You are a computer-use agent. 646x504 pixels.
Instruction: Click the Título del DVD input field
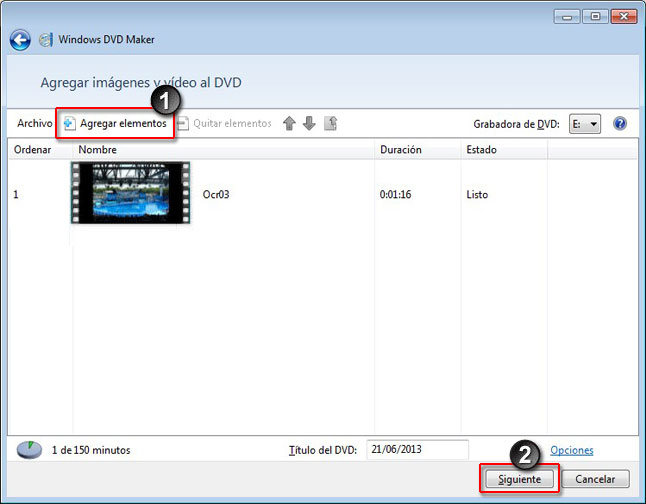coord(417,449)
